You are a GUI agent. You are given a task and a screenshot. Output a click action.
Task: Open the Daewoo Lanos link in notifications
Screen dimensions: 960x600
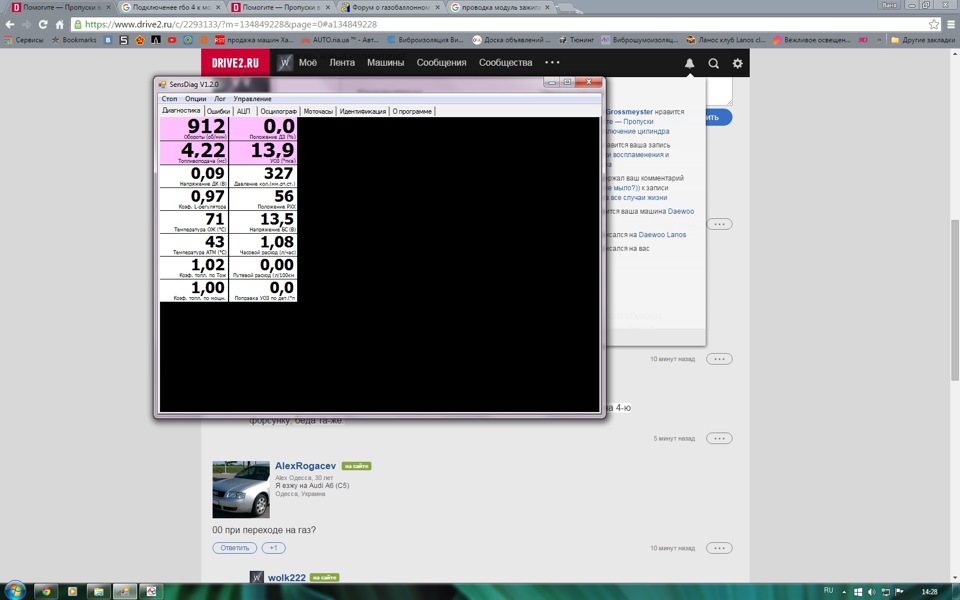point(662,234)
